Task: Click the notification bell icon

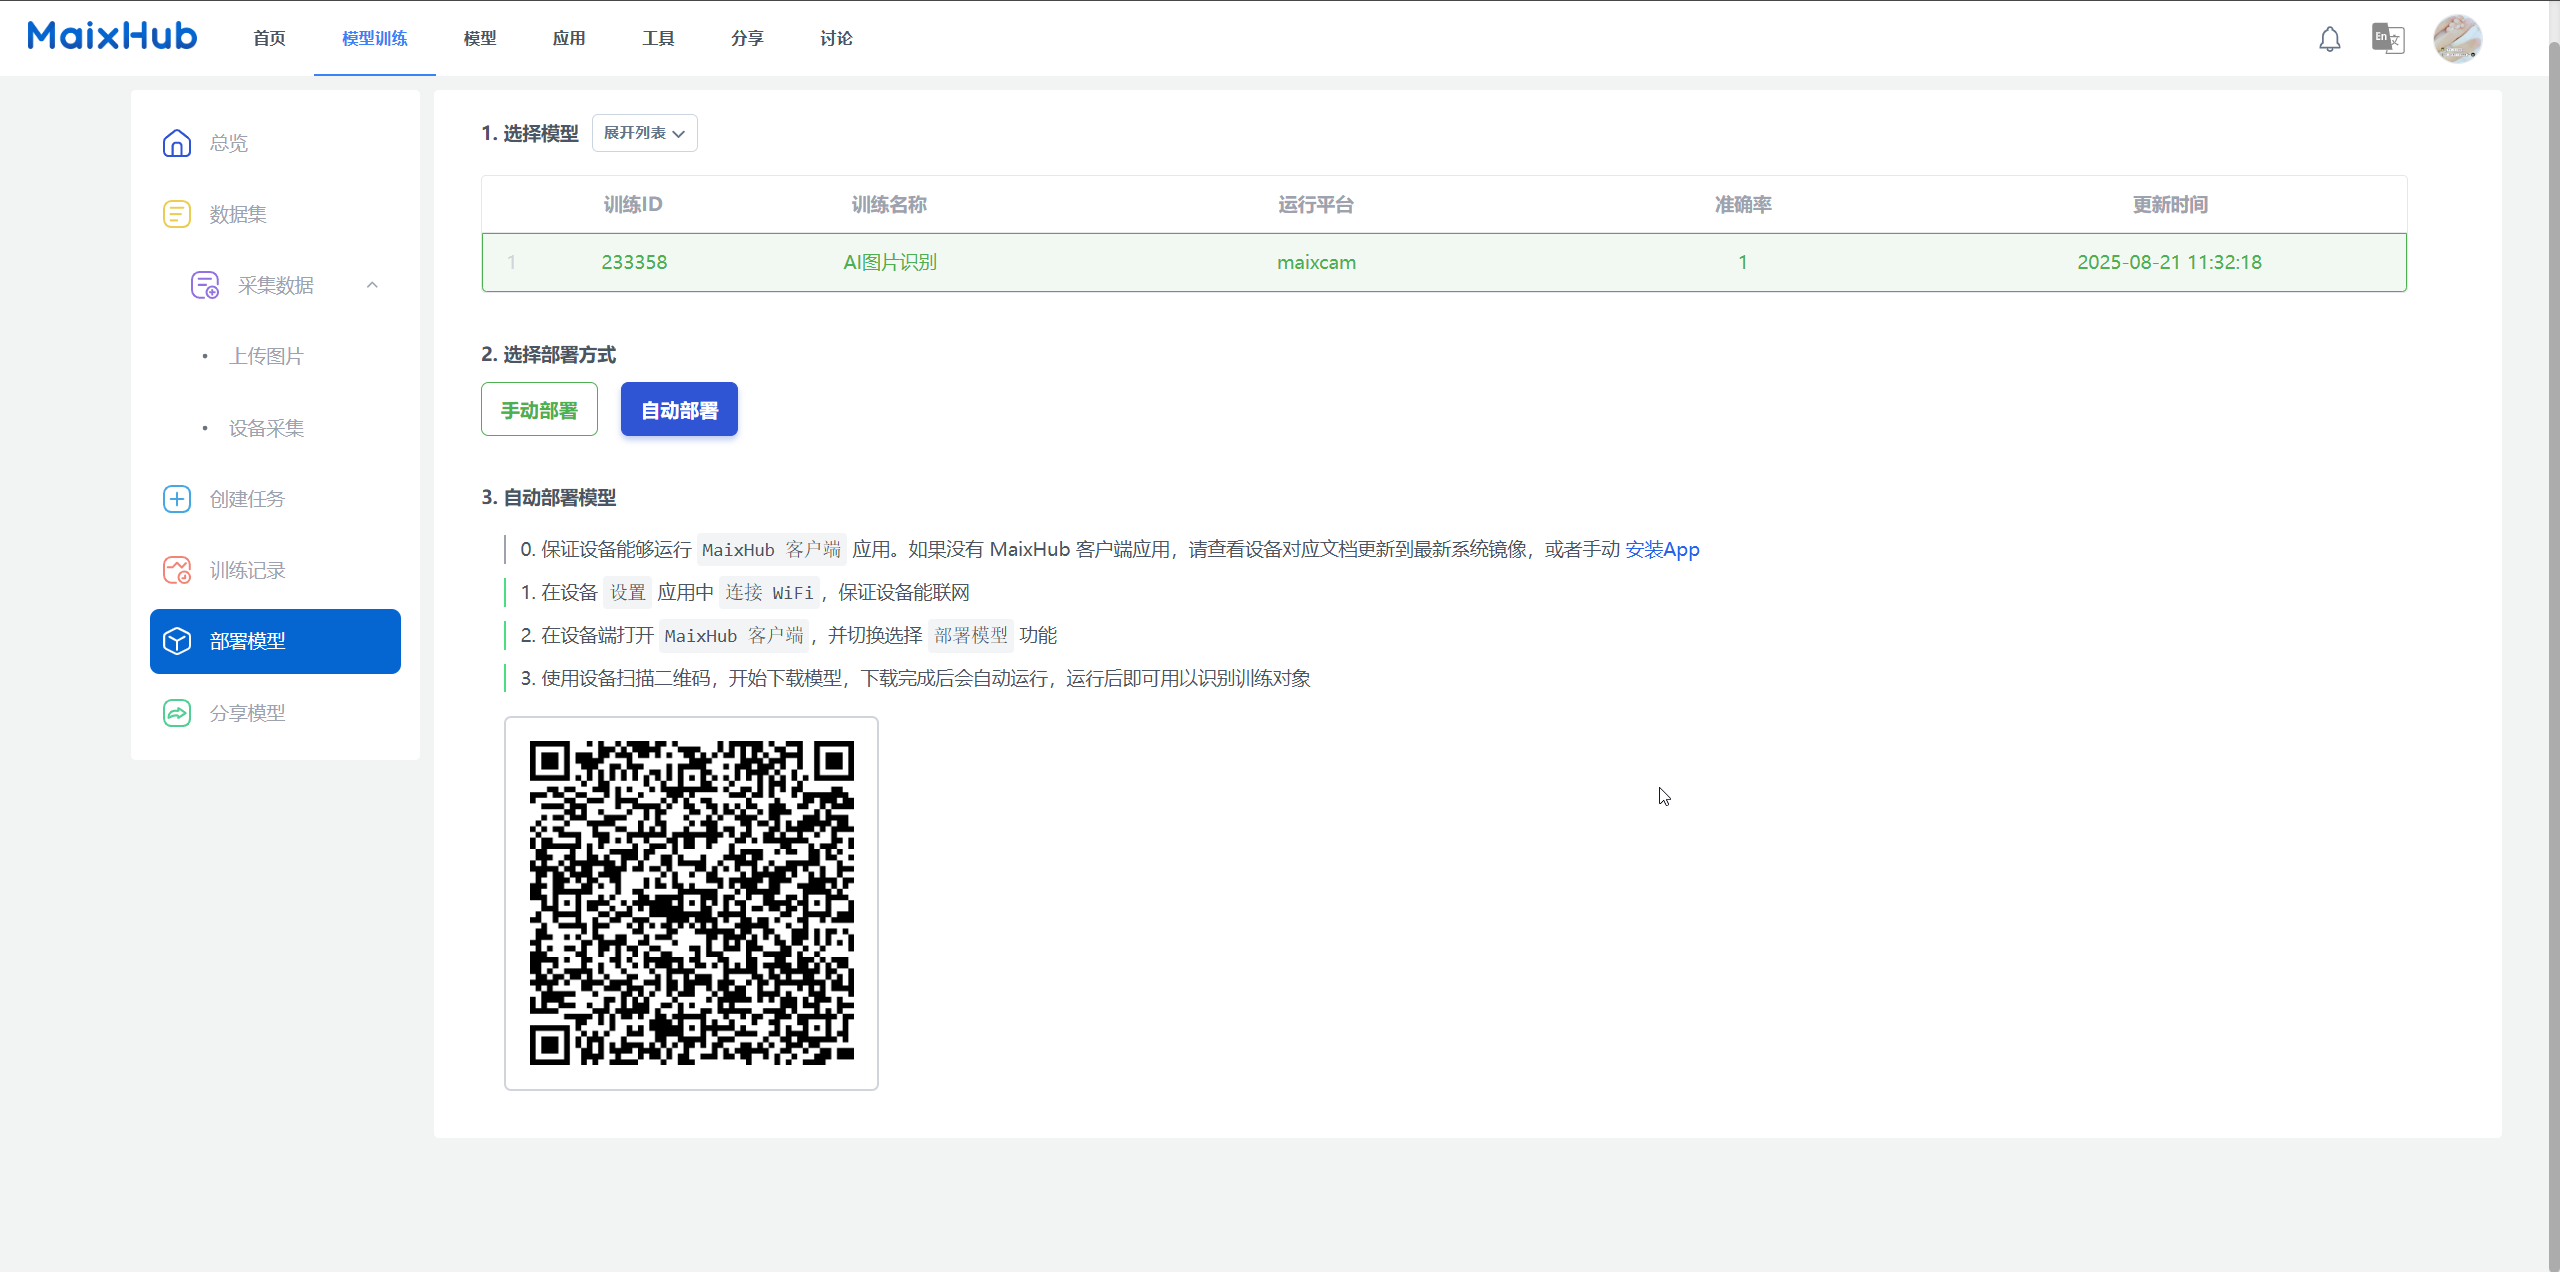Action: [2329, 39]
